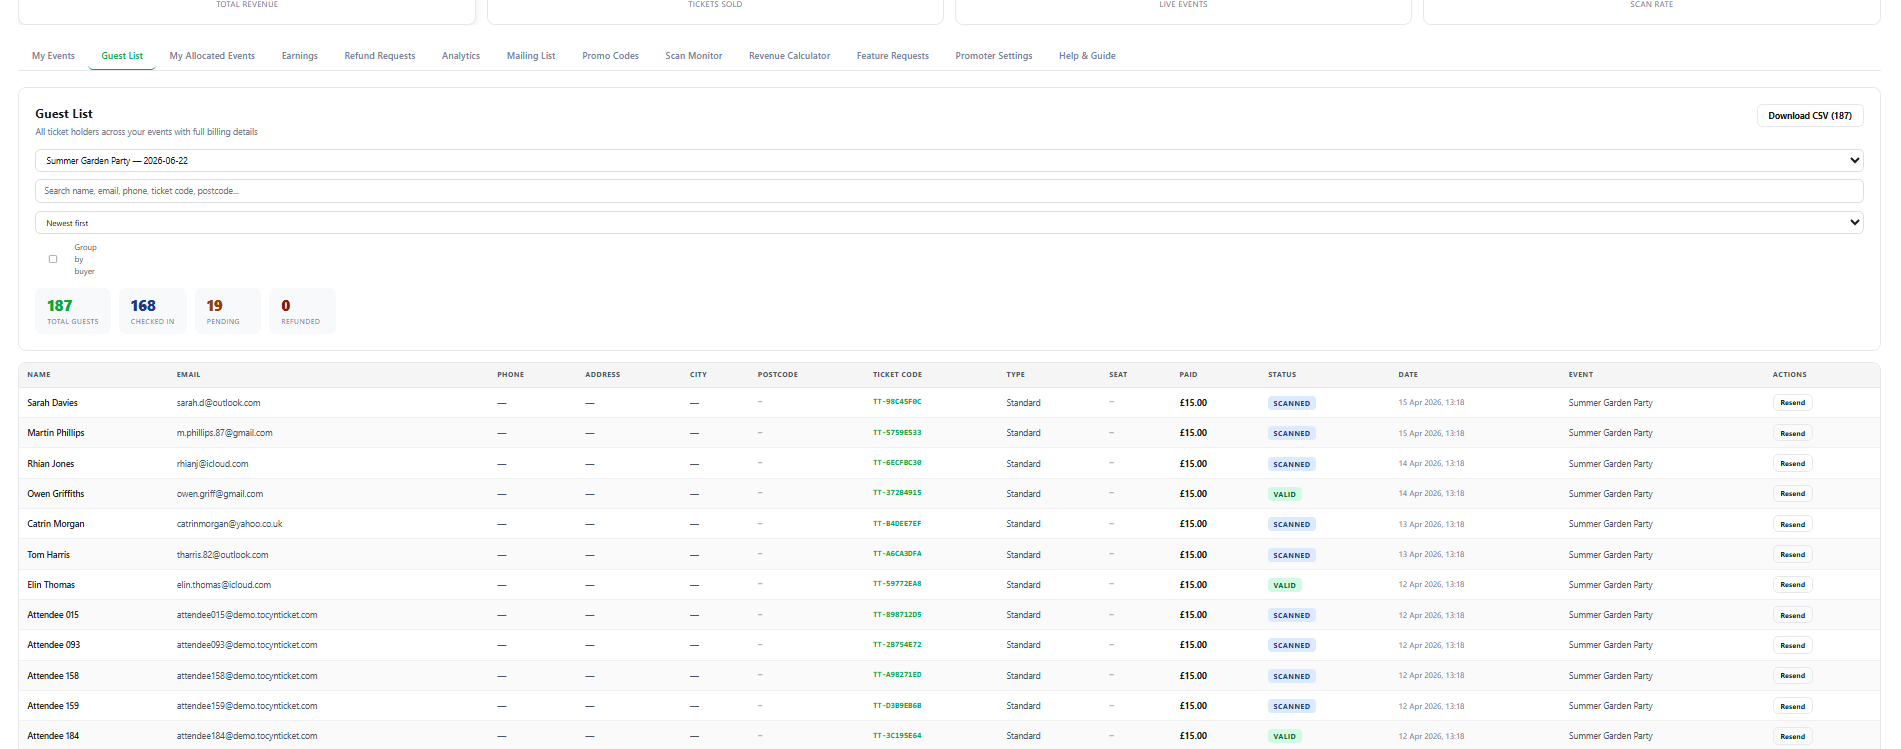1901x749 pixels.
Task: Click the name Rhian Jones
Action: (51, 464)
